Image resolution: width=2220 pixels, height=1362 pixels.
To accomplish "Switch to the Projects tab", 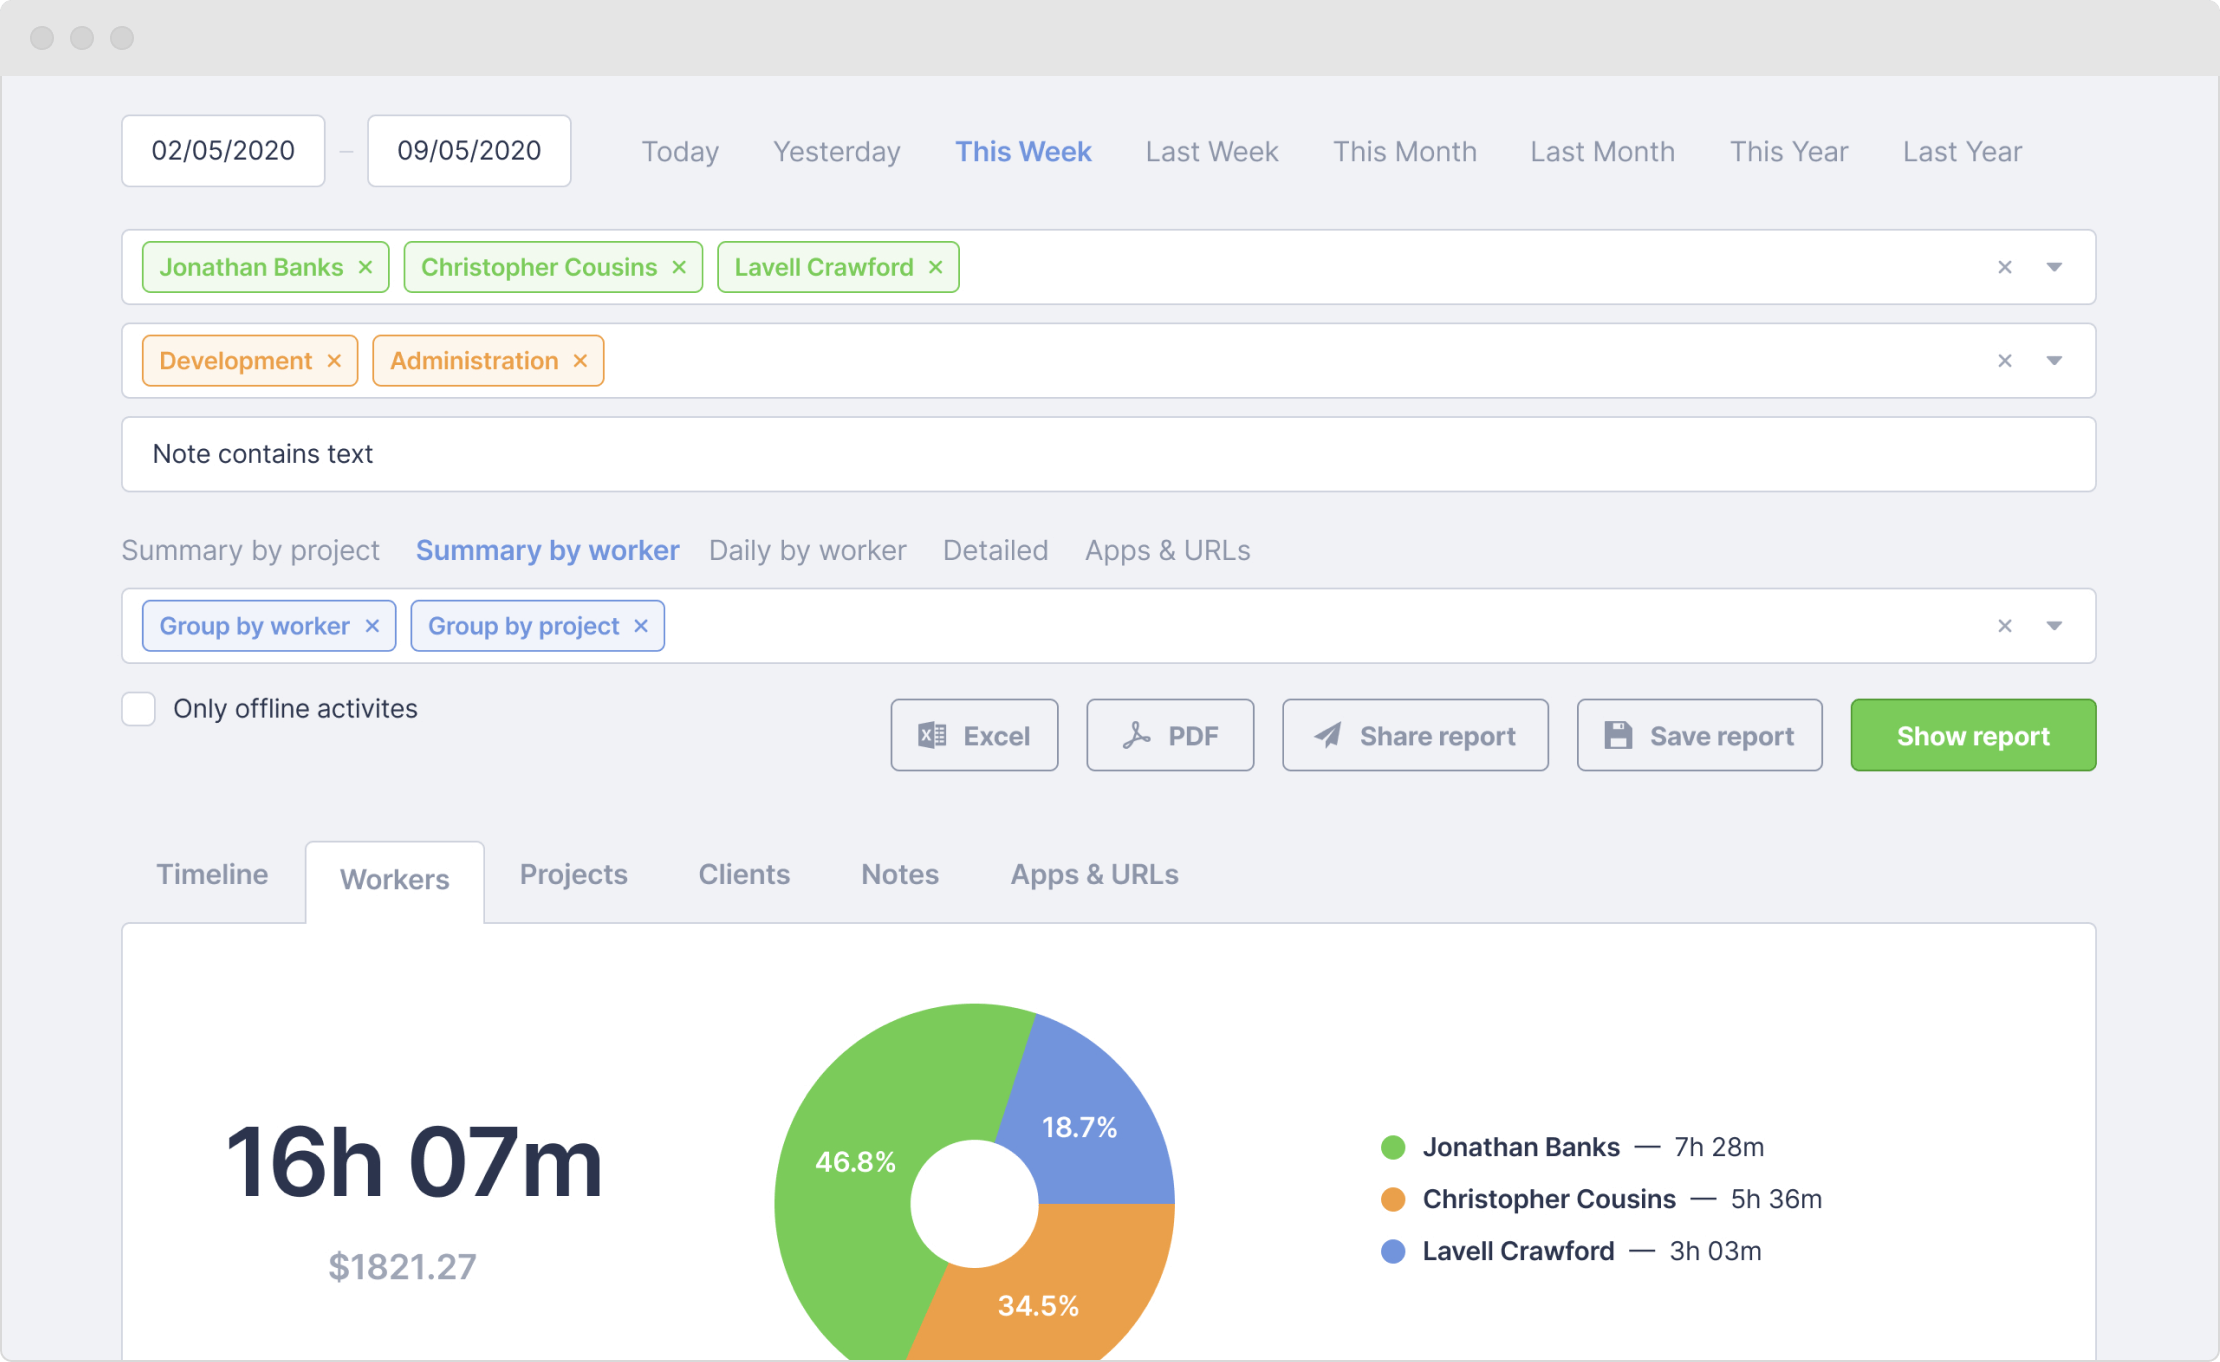I will coord(573,874).
